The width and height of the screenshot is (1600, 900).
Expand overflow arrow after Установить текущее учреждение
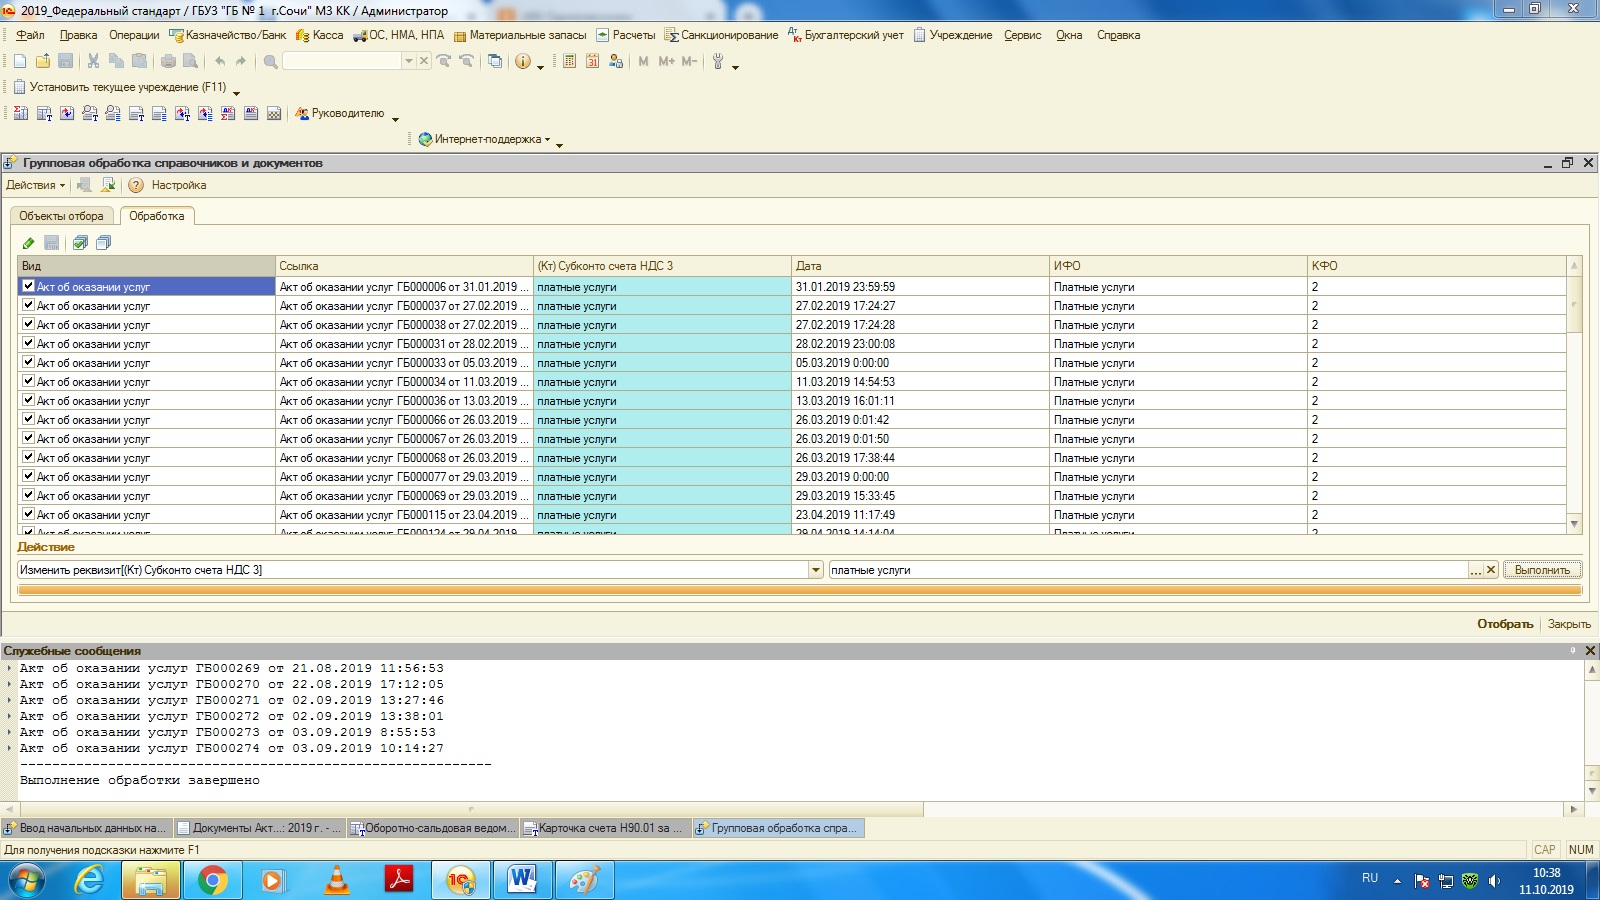(236, 93)
